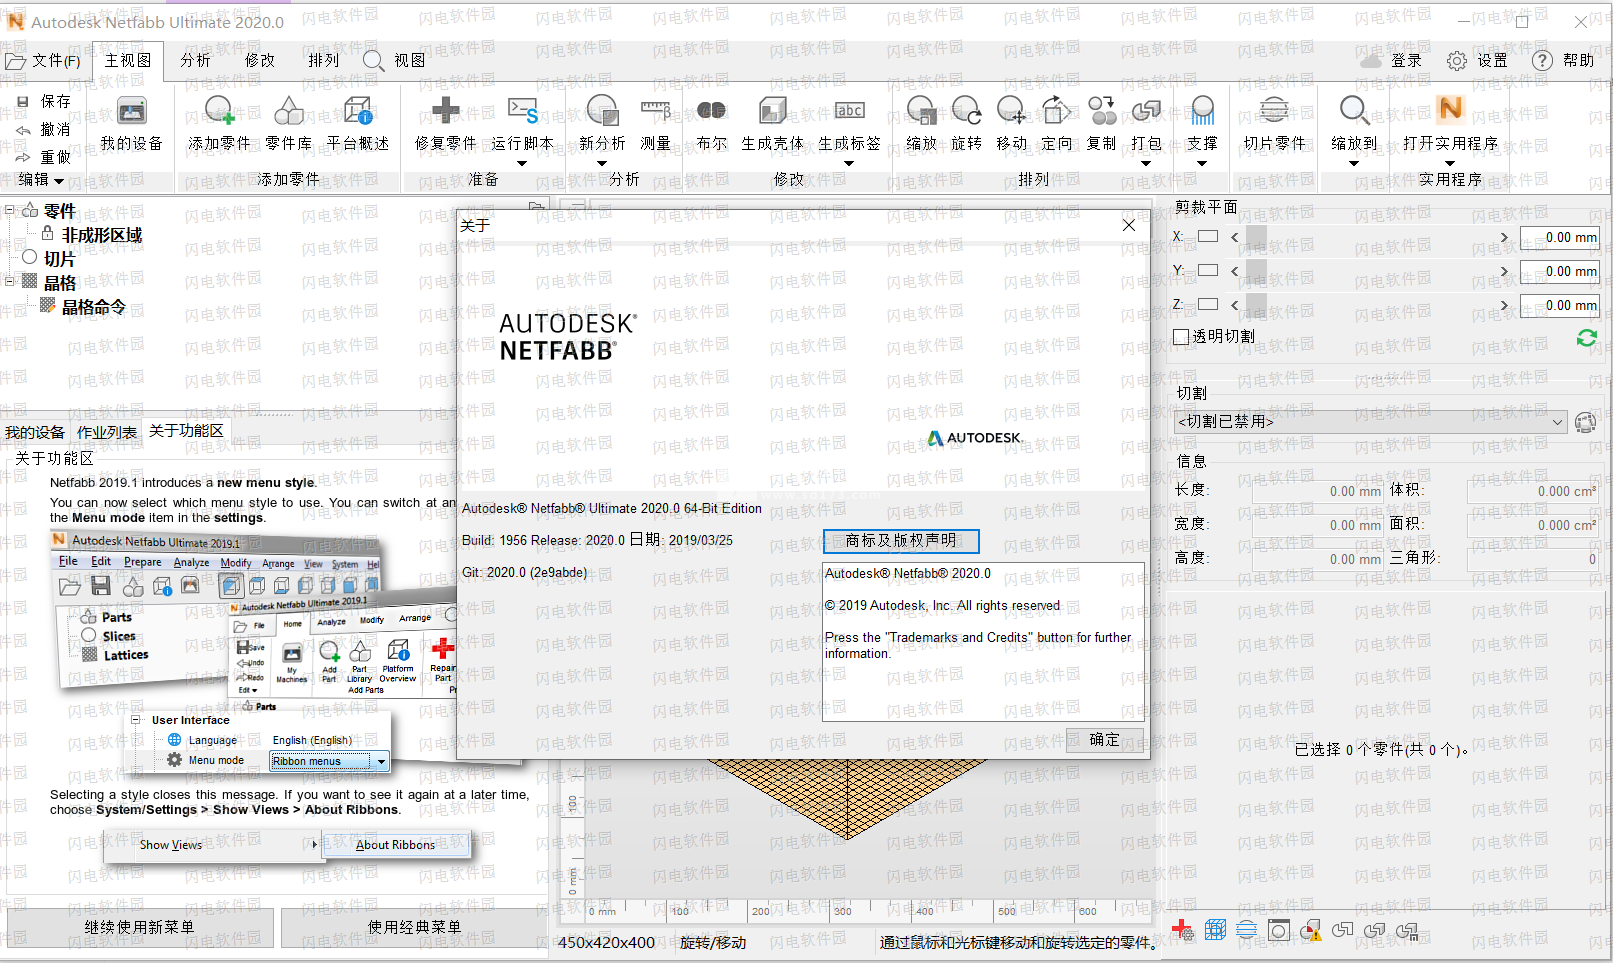Click 确定 in the 关于 dialog
Viewport: 1613px width, 963px height.
coord(1104,740)
